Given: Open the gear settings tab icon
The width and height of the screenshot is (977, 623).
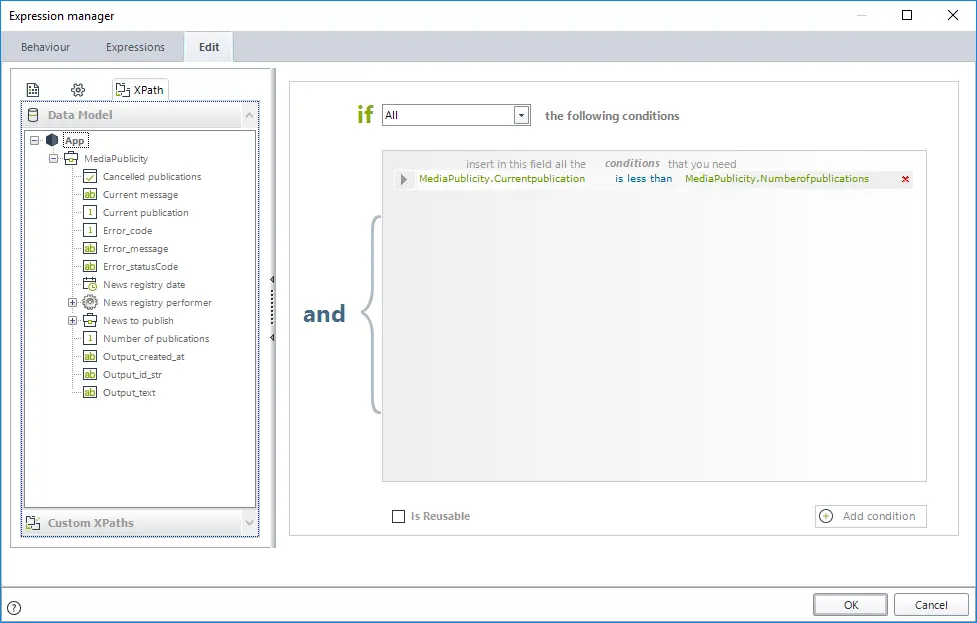Looking at the screenshot, I should [78, 90].
